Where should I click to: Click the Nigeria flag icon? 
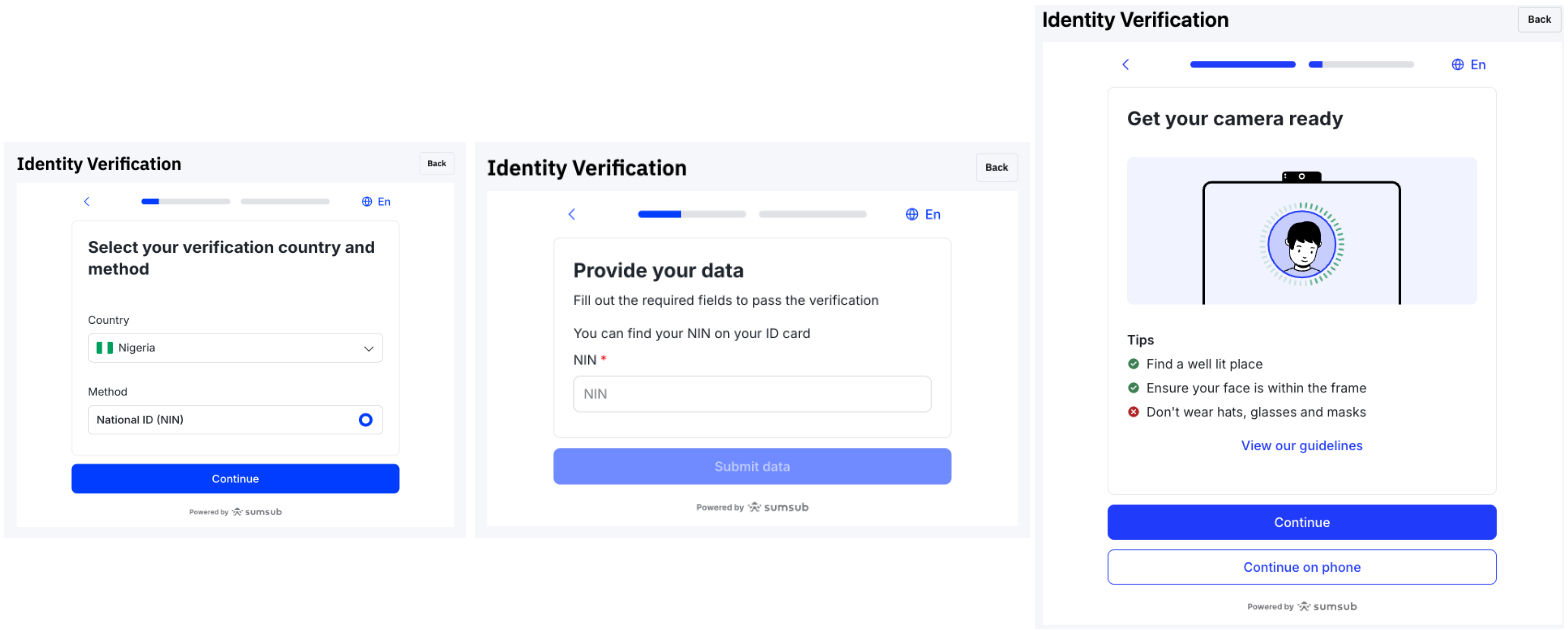click(104, 348)
